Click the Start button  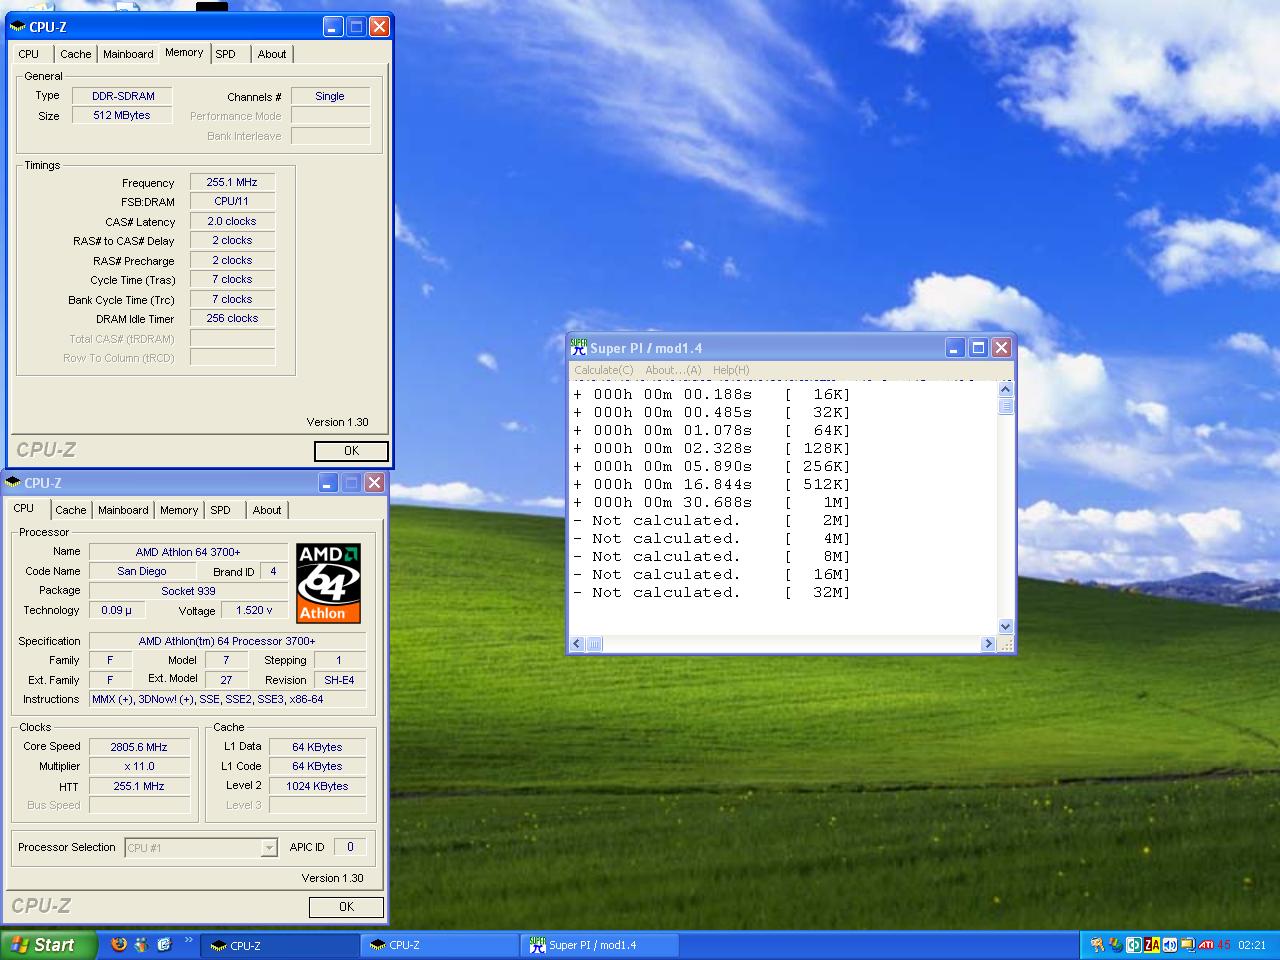coord(48,945)
